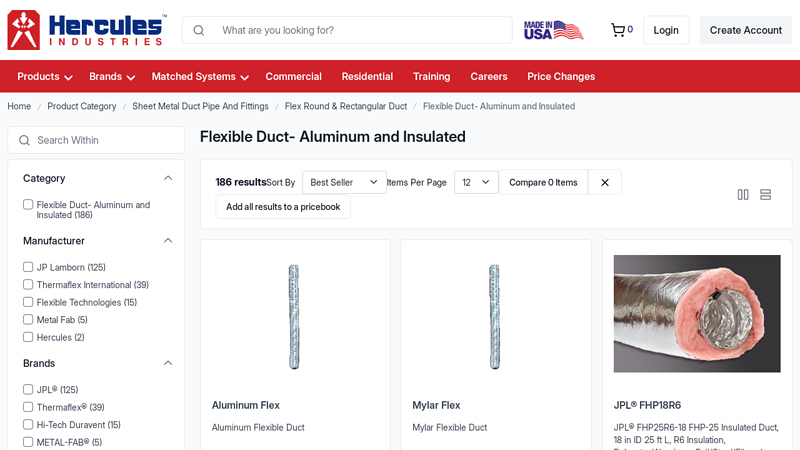This screenshot has width=800, height=450.
Task: Check METAL-FAB brand filter
Action: coord(28,442)
